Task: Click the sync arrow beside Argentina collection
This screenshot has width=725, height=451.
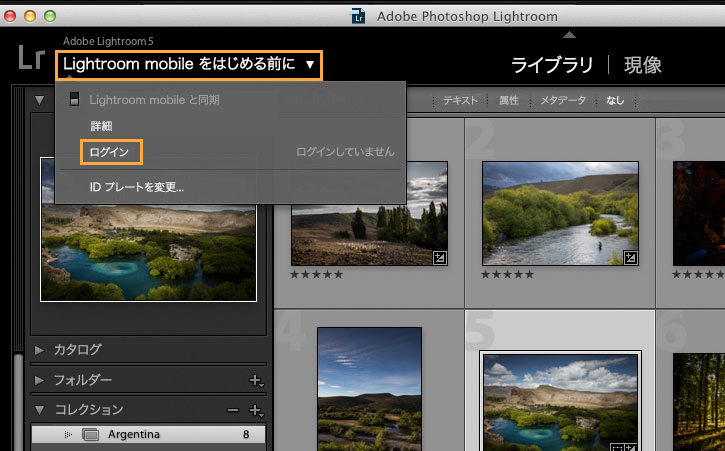Action: pos(68,434)
